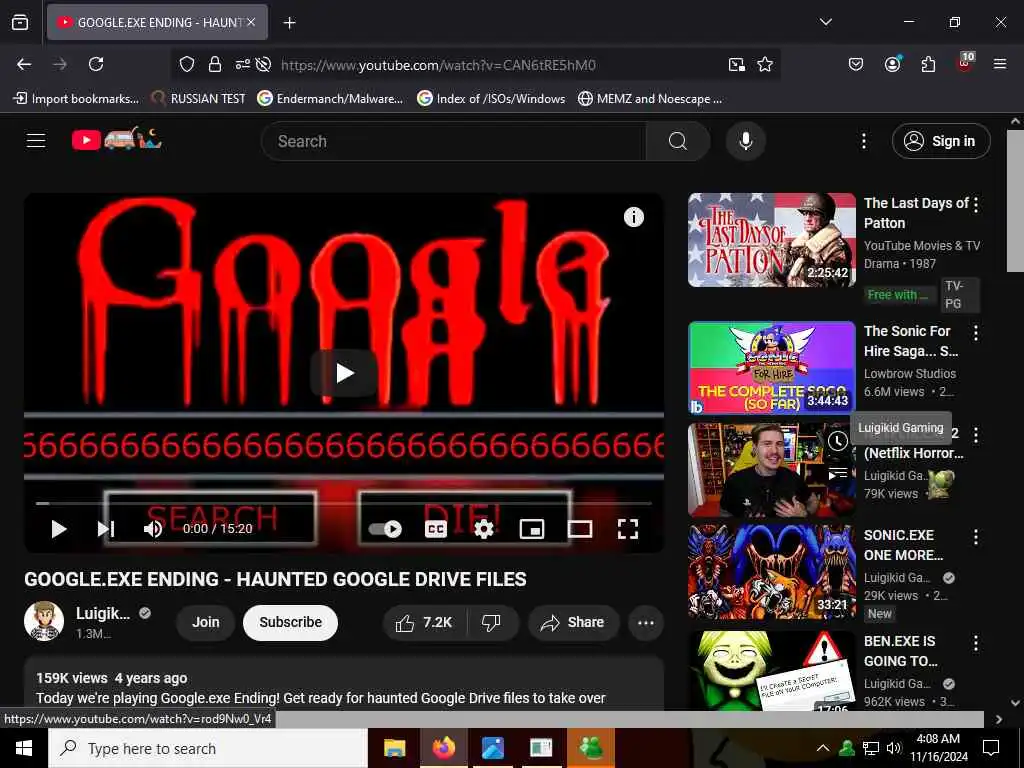The height and width of the screenshot is (768, 1024).
Task: Enter full screen mode
Action: point(628,529)
